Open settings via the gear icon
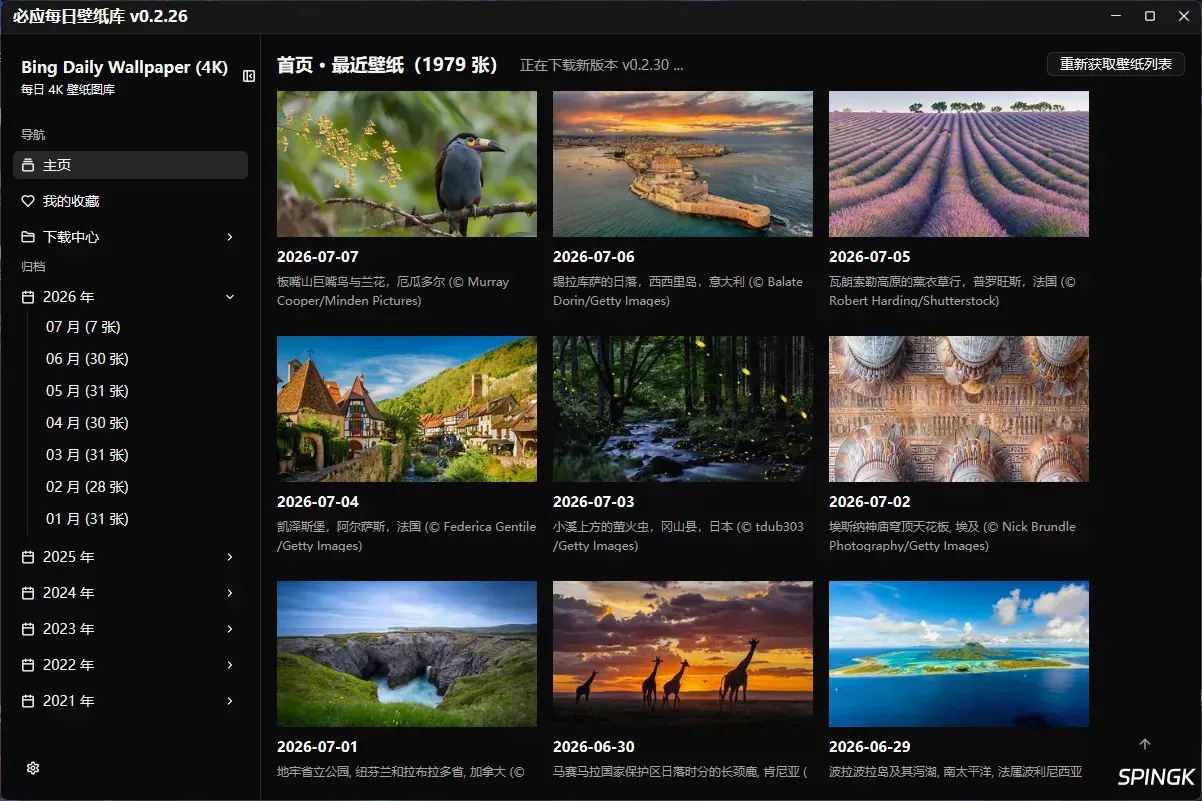The image size is (1202, 801). pyautogui.click(x=33, y=768)
